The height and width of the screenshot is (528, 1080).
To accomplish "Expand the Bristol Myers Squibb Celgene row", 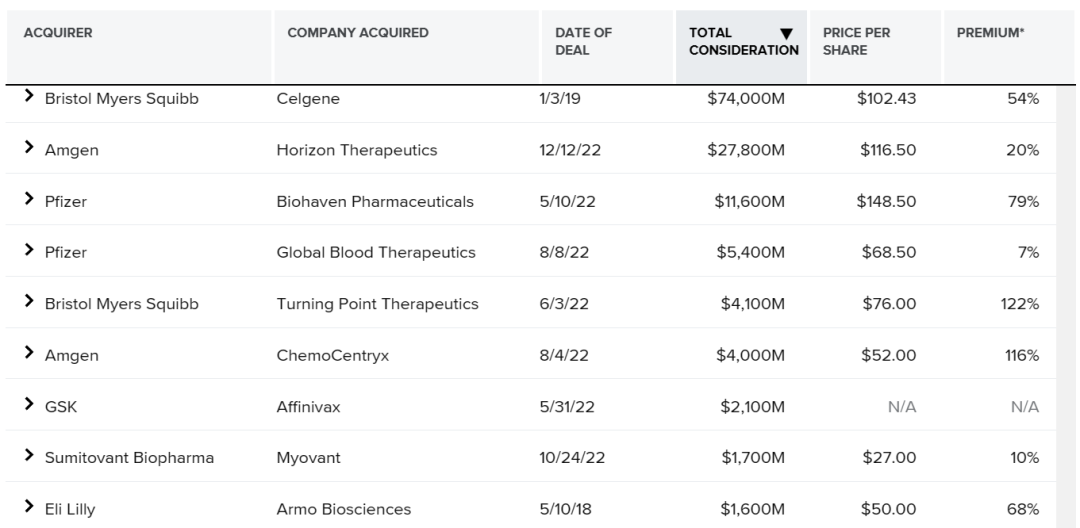I will (x=30, y=98).
